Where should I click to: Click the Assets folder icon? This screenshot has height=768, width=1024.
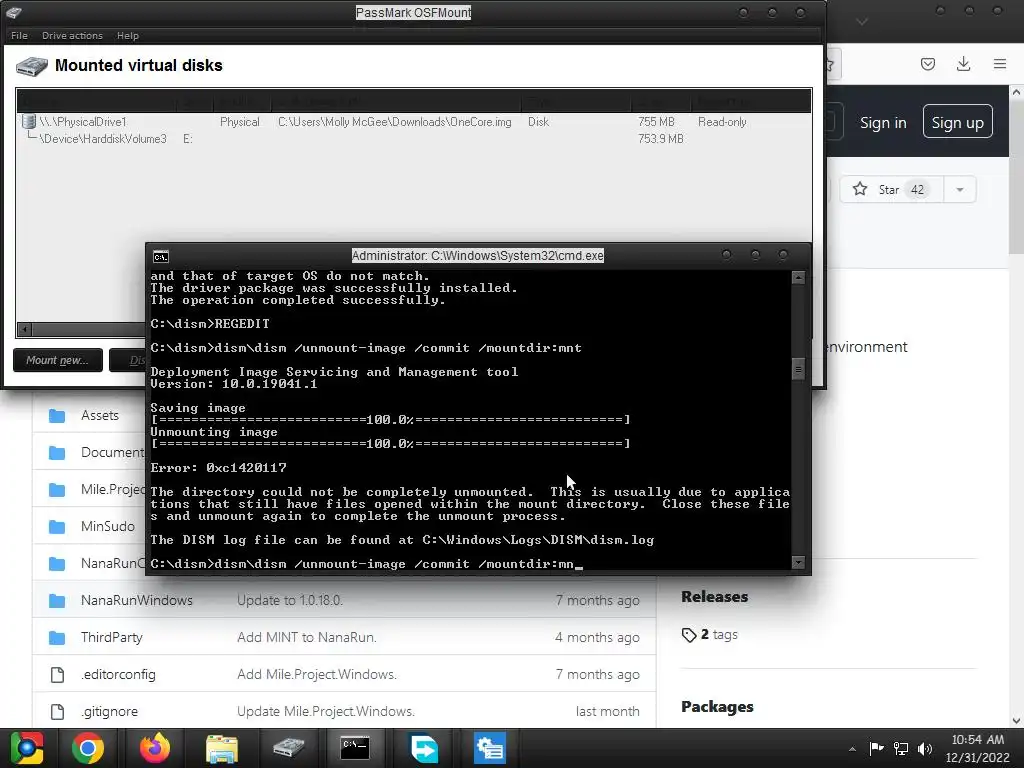(x=57, y=415)
